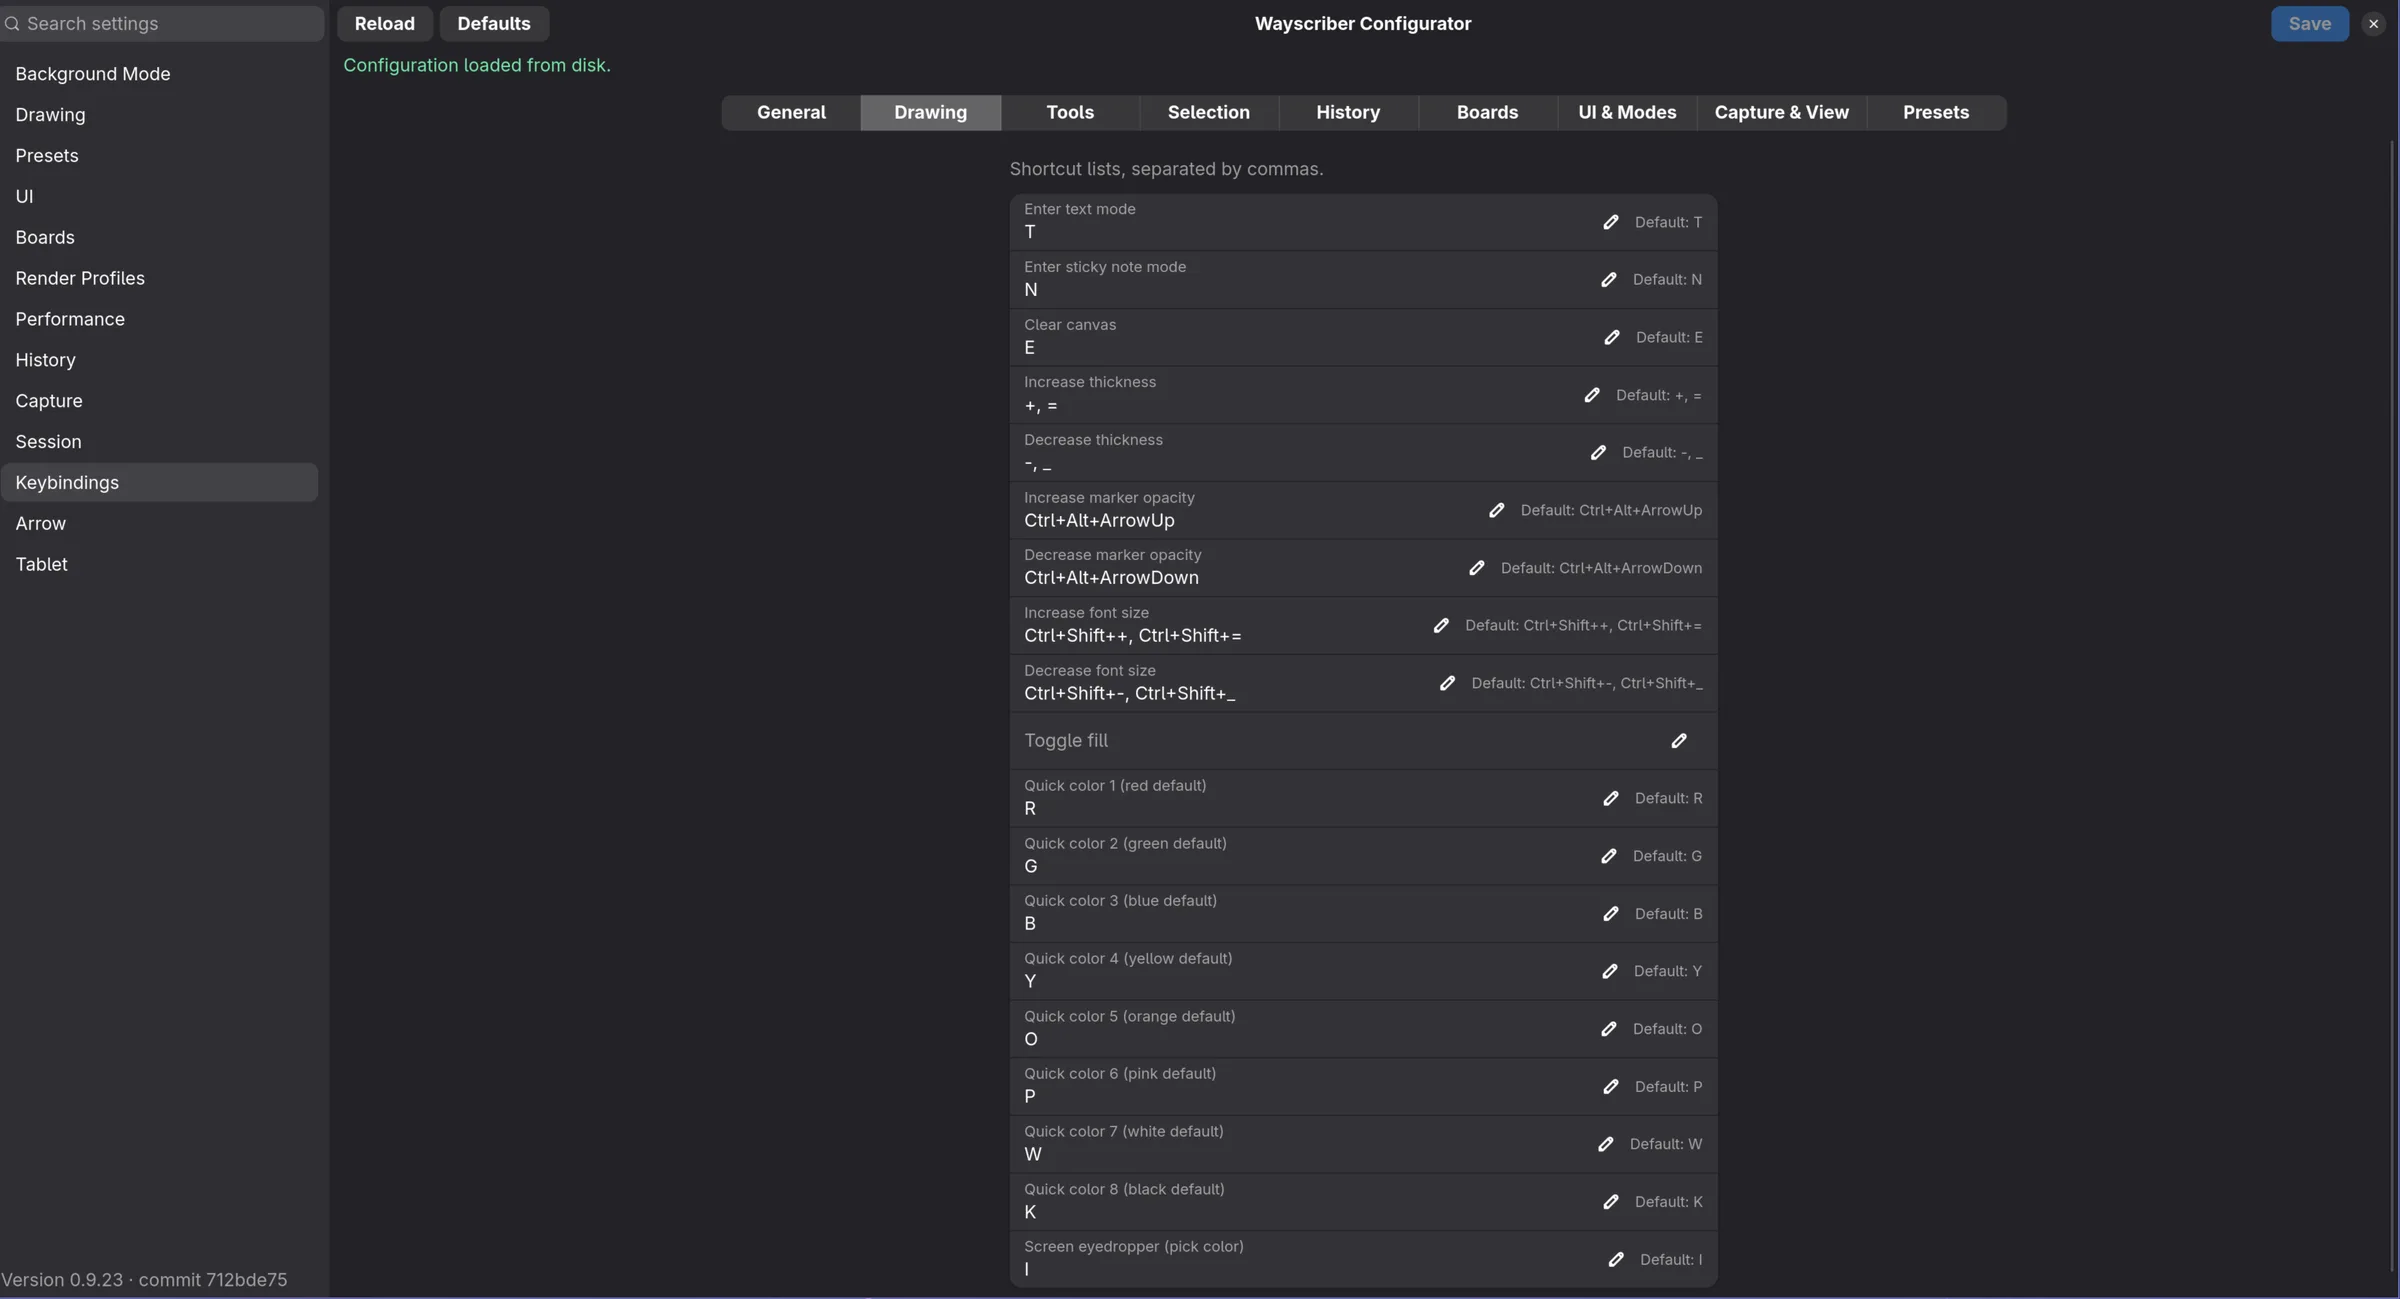This screenshot has height=1299, width=2400.
Task: Open Background Mode in the sidebar
Action: coord(159,74)
